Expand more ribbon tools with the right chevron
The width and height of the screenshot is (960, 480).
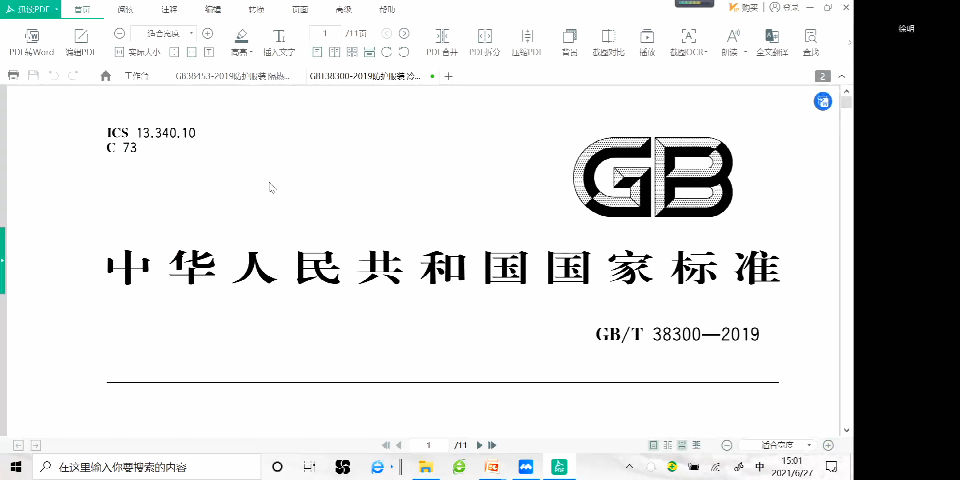pyautogui.click(x=849, y=42)
